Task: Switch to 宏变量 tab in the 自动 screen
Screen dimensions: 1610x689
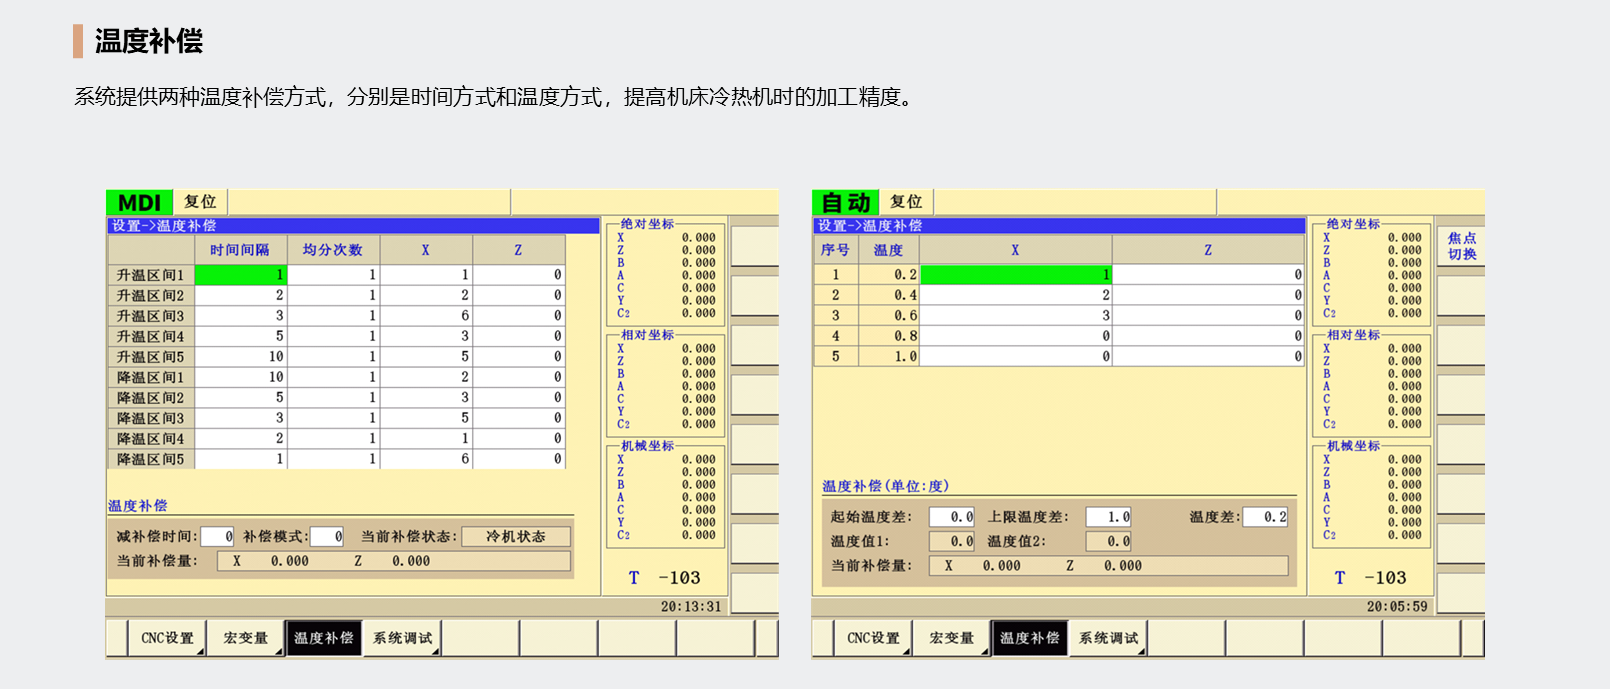Action: tap(952, 638)
